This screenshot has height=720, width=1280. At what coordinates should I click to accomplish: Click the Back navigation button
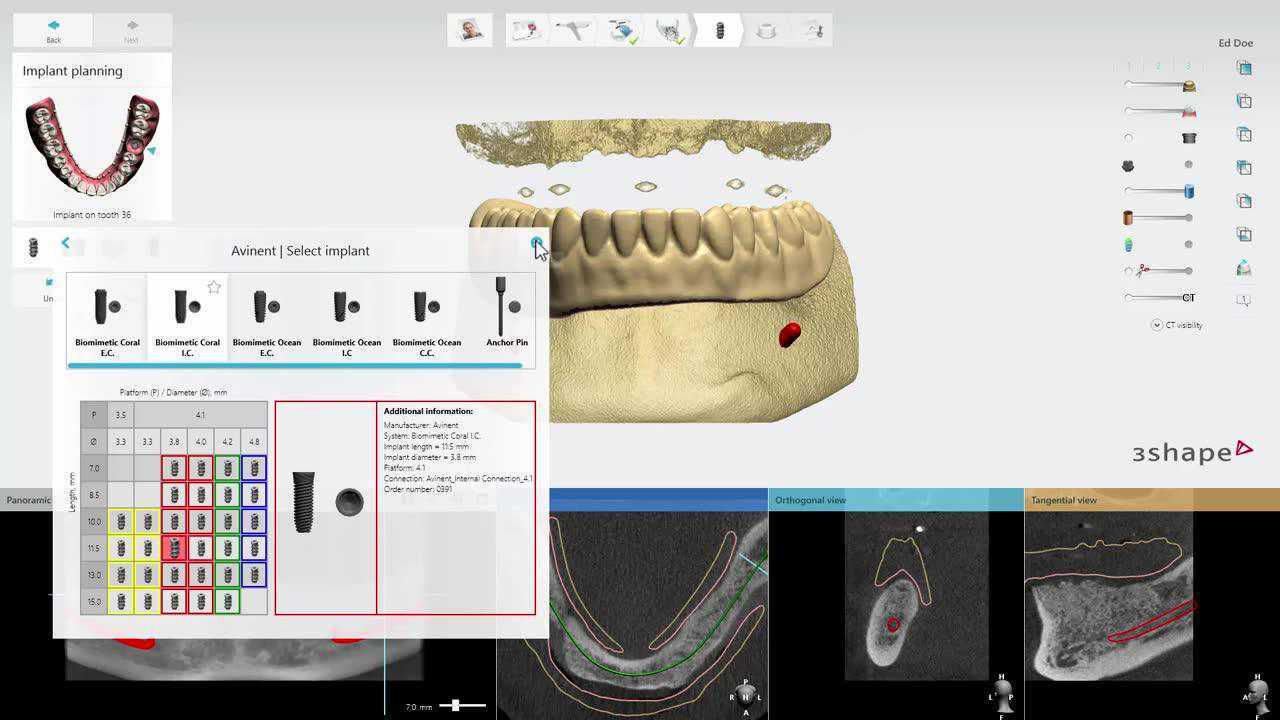coord(52,29)
